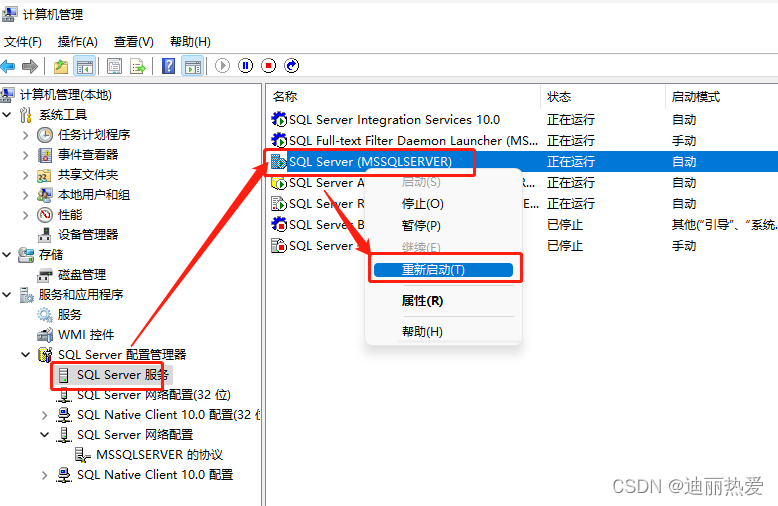The height and width of the screenshot is (506, 778).
Task: Click the SQL Full-text Filter Daemon Launcher icon
Action: [x=279, y=140]
